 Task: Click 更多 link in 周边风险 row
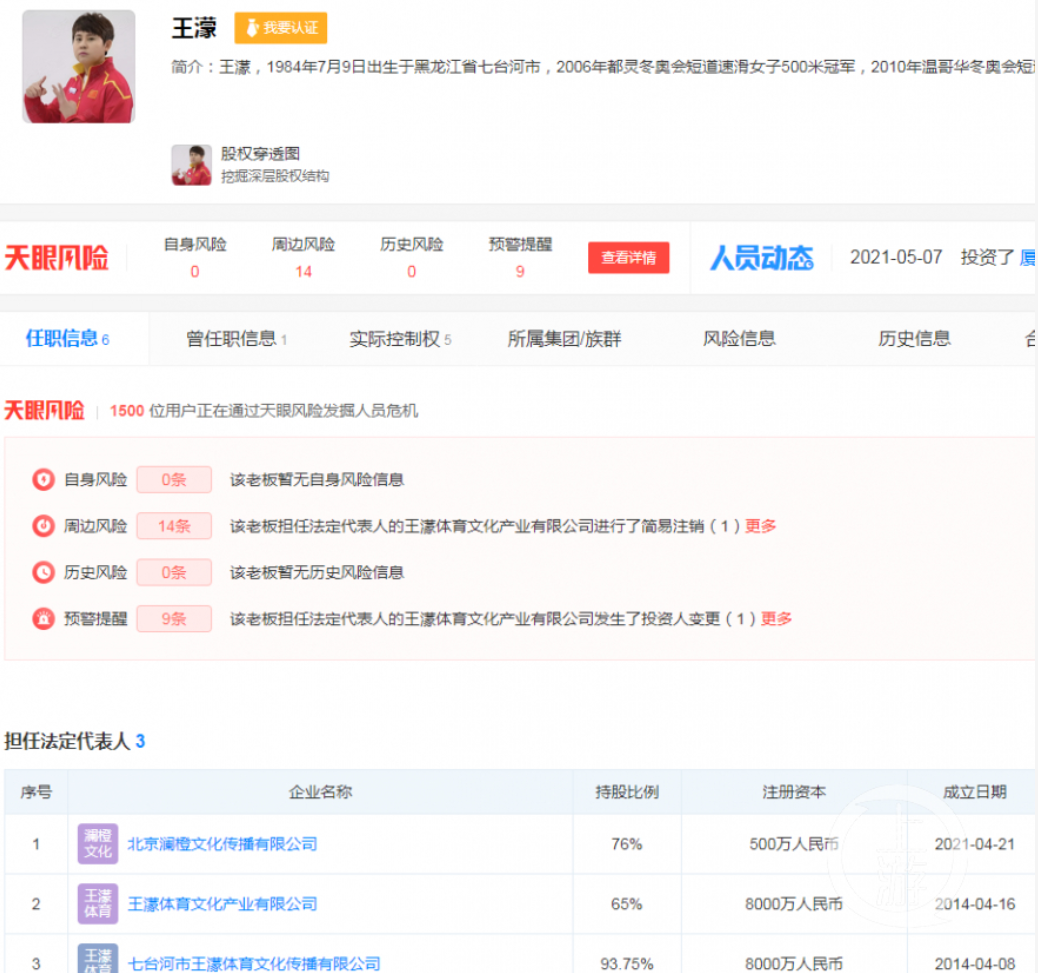760,526
